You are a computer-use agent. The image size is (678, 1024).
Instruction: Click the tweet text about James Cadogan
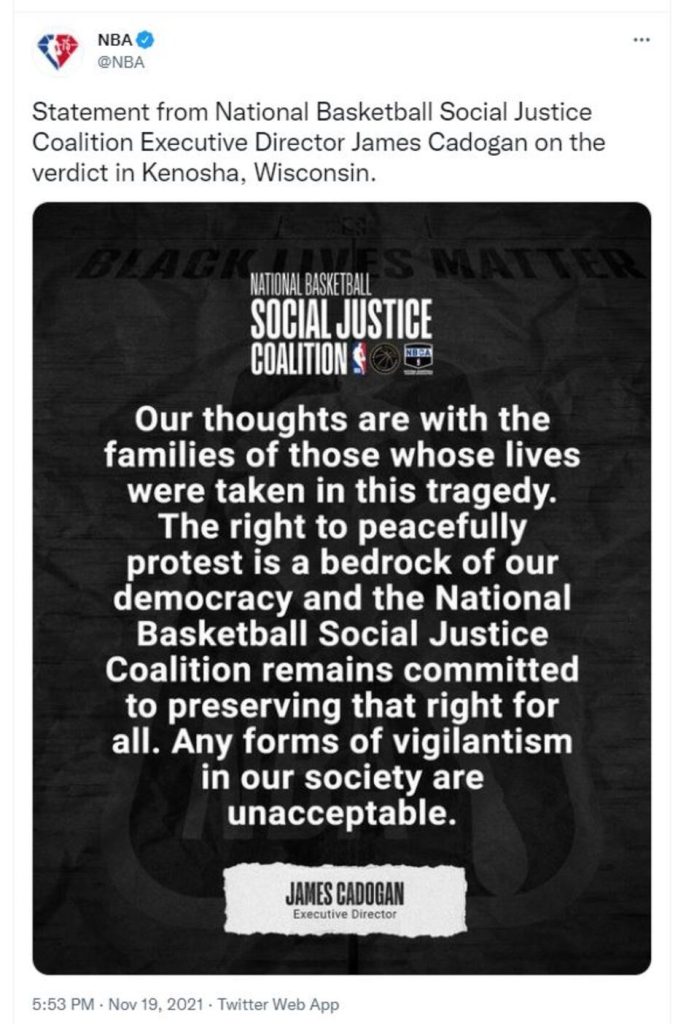[x=320, y=142]
